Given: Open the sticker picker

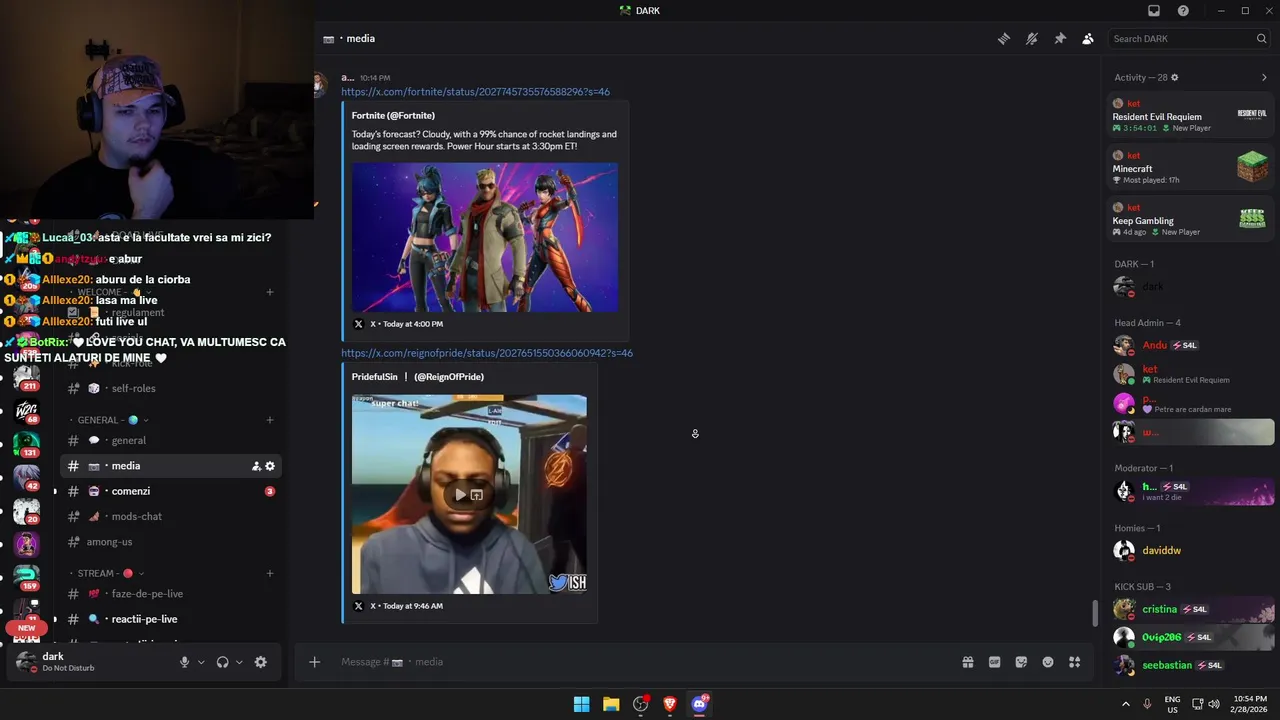Looking at the screenshot, I should (1021, 662).
